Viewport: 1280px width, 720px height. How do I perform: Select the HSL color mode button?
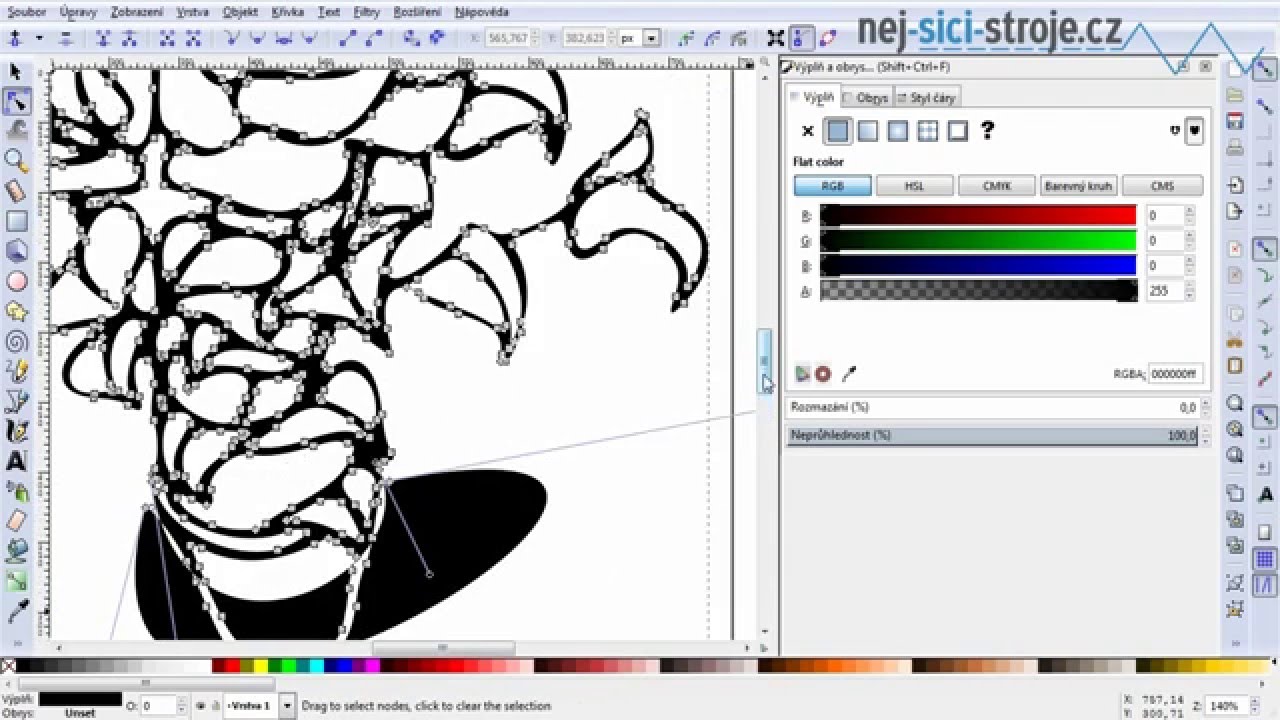(x=914, y=186)
